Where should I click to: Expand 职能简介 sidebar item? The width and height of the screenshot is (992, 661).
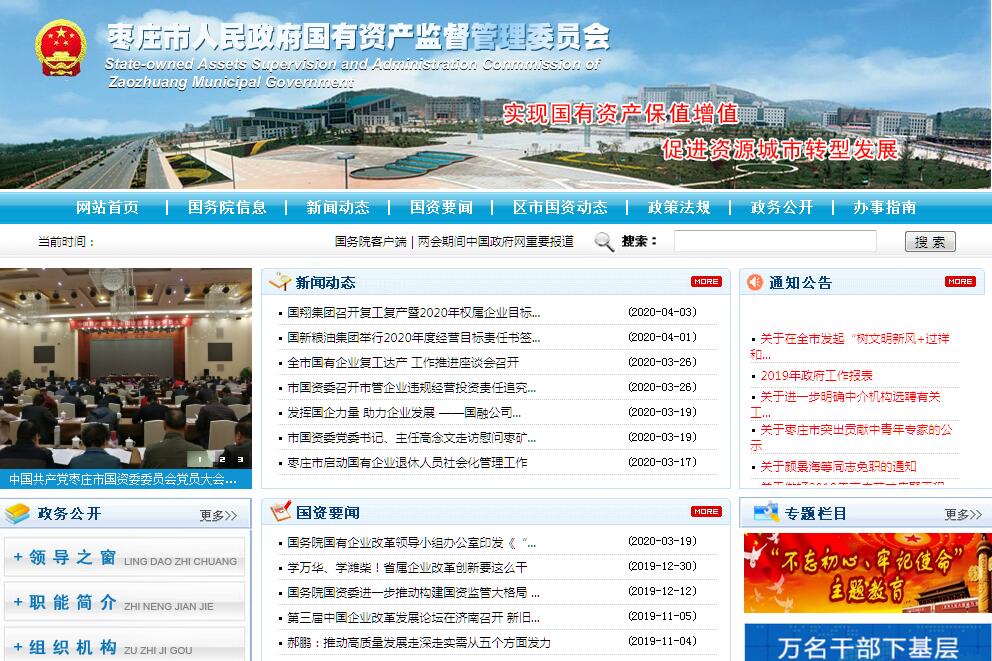tap(124, 603)
